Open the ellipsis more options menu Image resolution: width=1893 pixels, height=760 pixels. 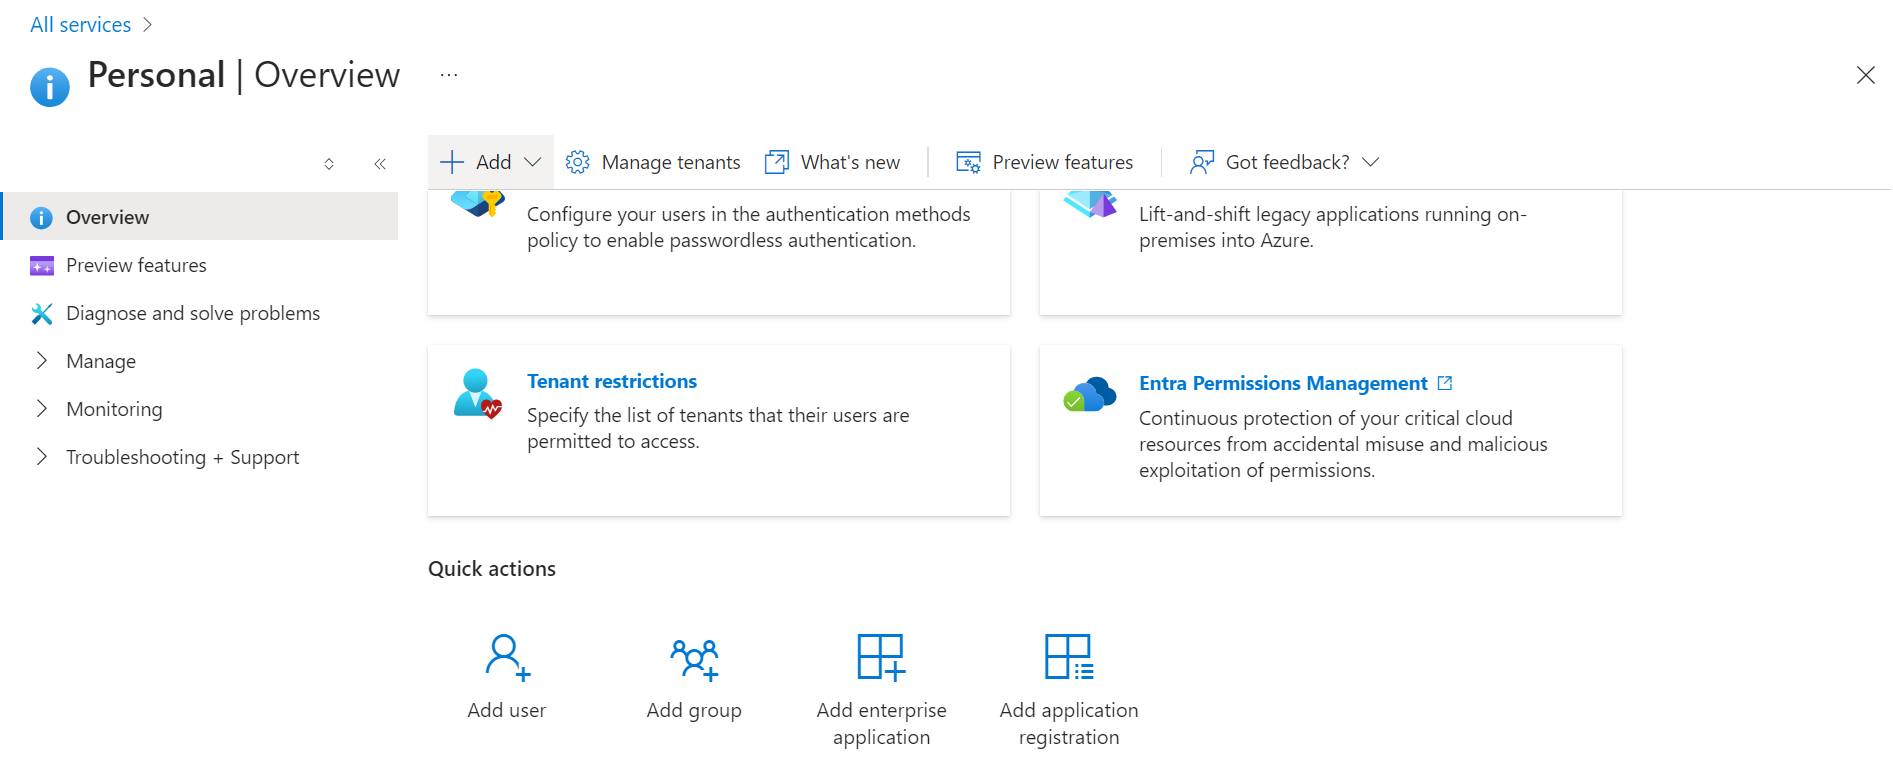449,75
